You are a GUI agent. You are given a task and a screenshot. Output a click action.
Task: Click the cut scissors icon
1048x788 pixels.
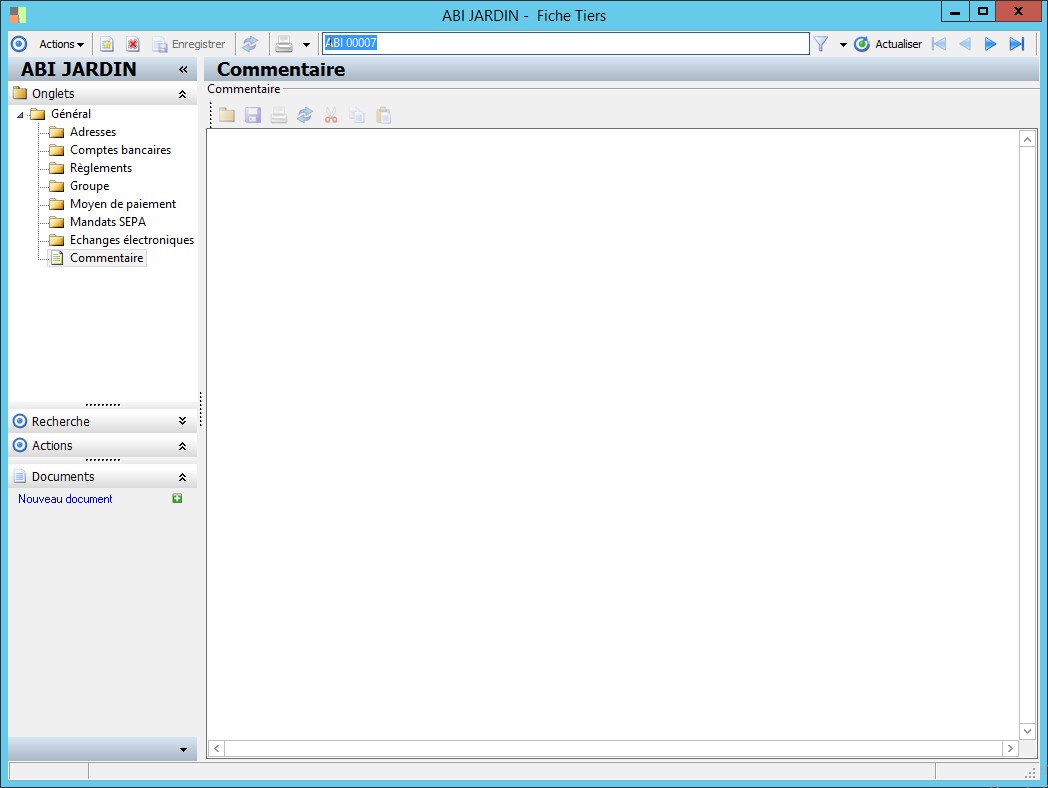pyautogui.click(x=331, y=116)
